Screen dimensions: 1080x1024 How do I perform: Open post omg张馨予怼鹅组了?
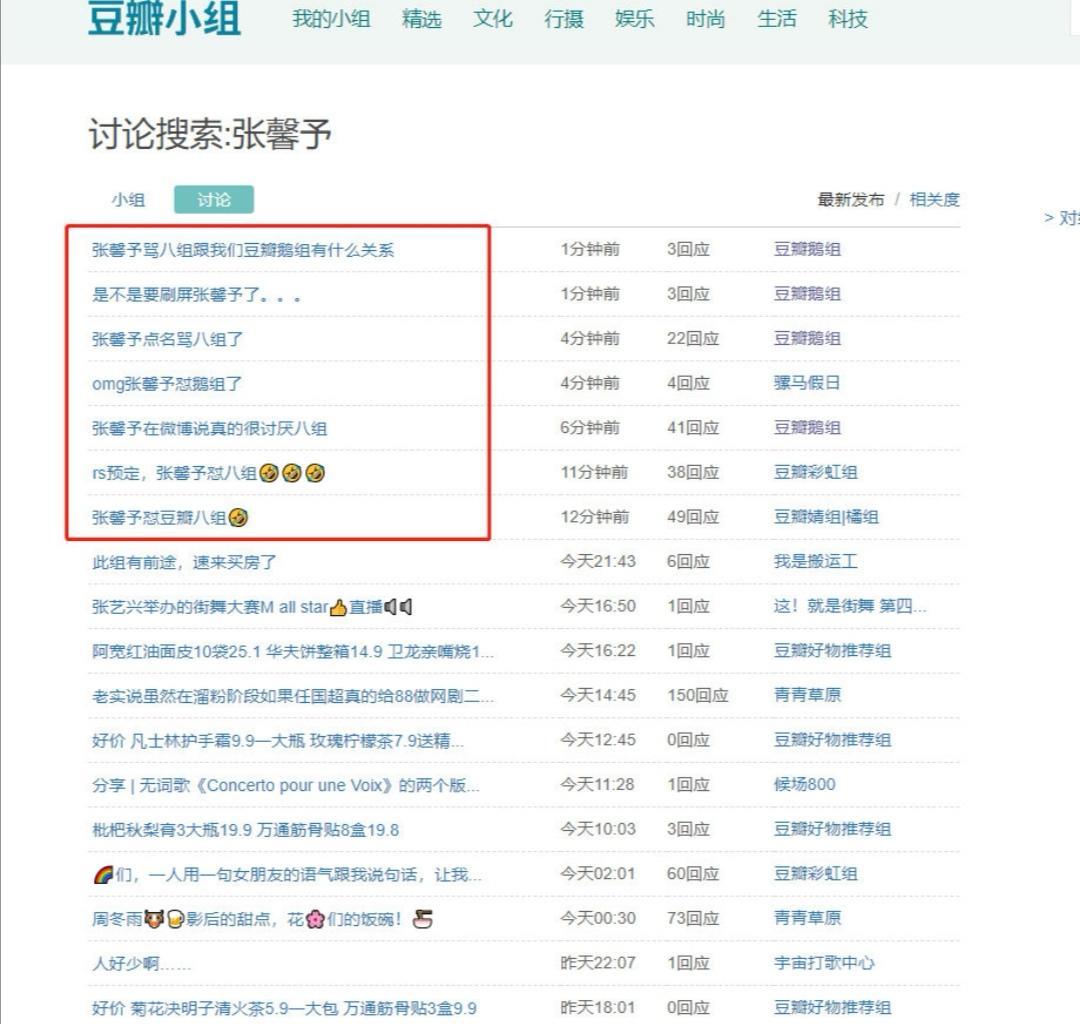tap(167, 384)
